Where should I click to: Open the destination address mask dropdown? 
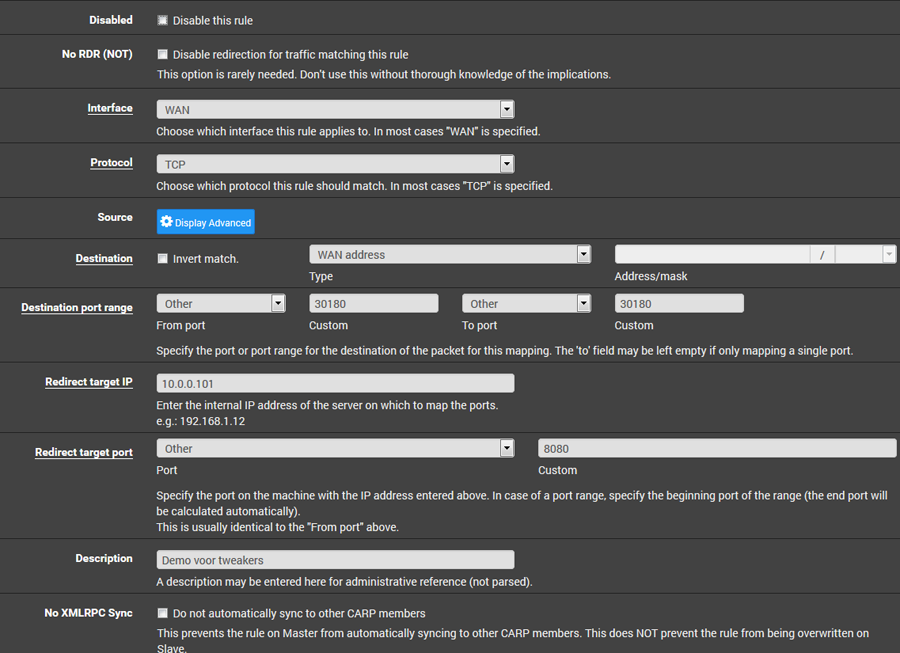865,255
